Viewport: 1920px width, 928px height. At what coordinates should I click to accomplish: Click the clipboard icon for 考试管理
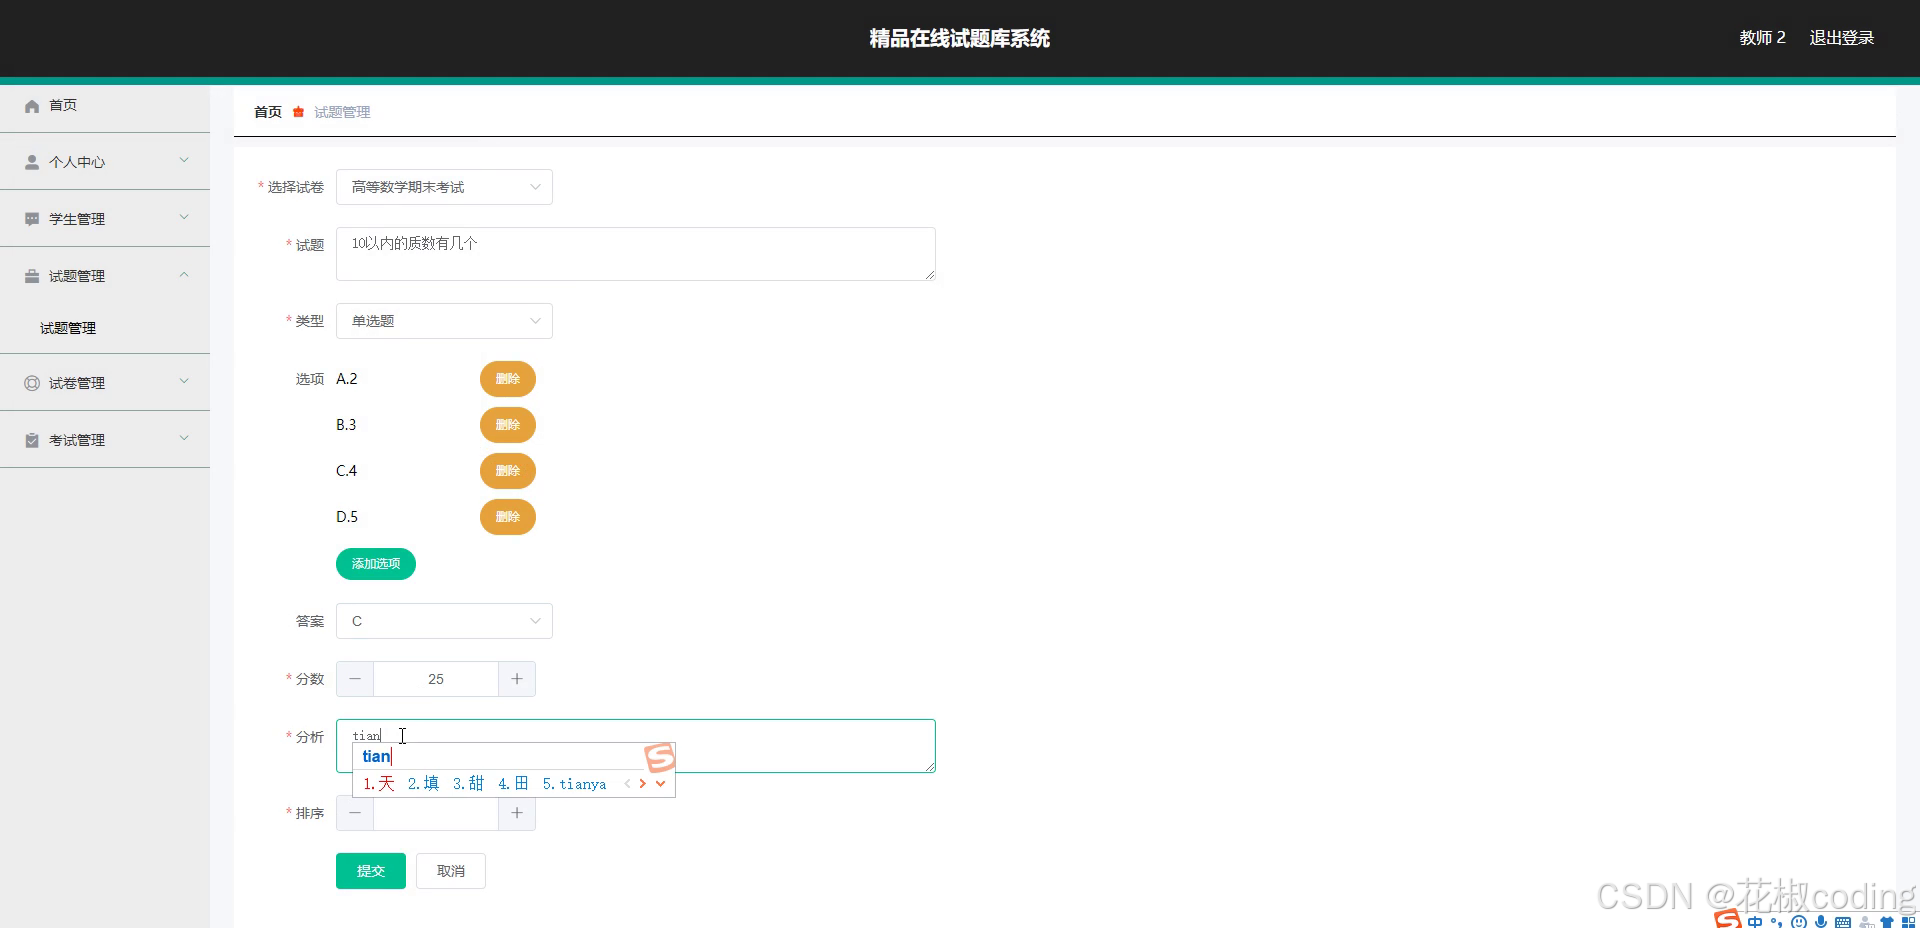click(x=32, y=440)
